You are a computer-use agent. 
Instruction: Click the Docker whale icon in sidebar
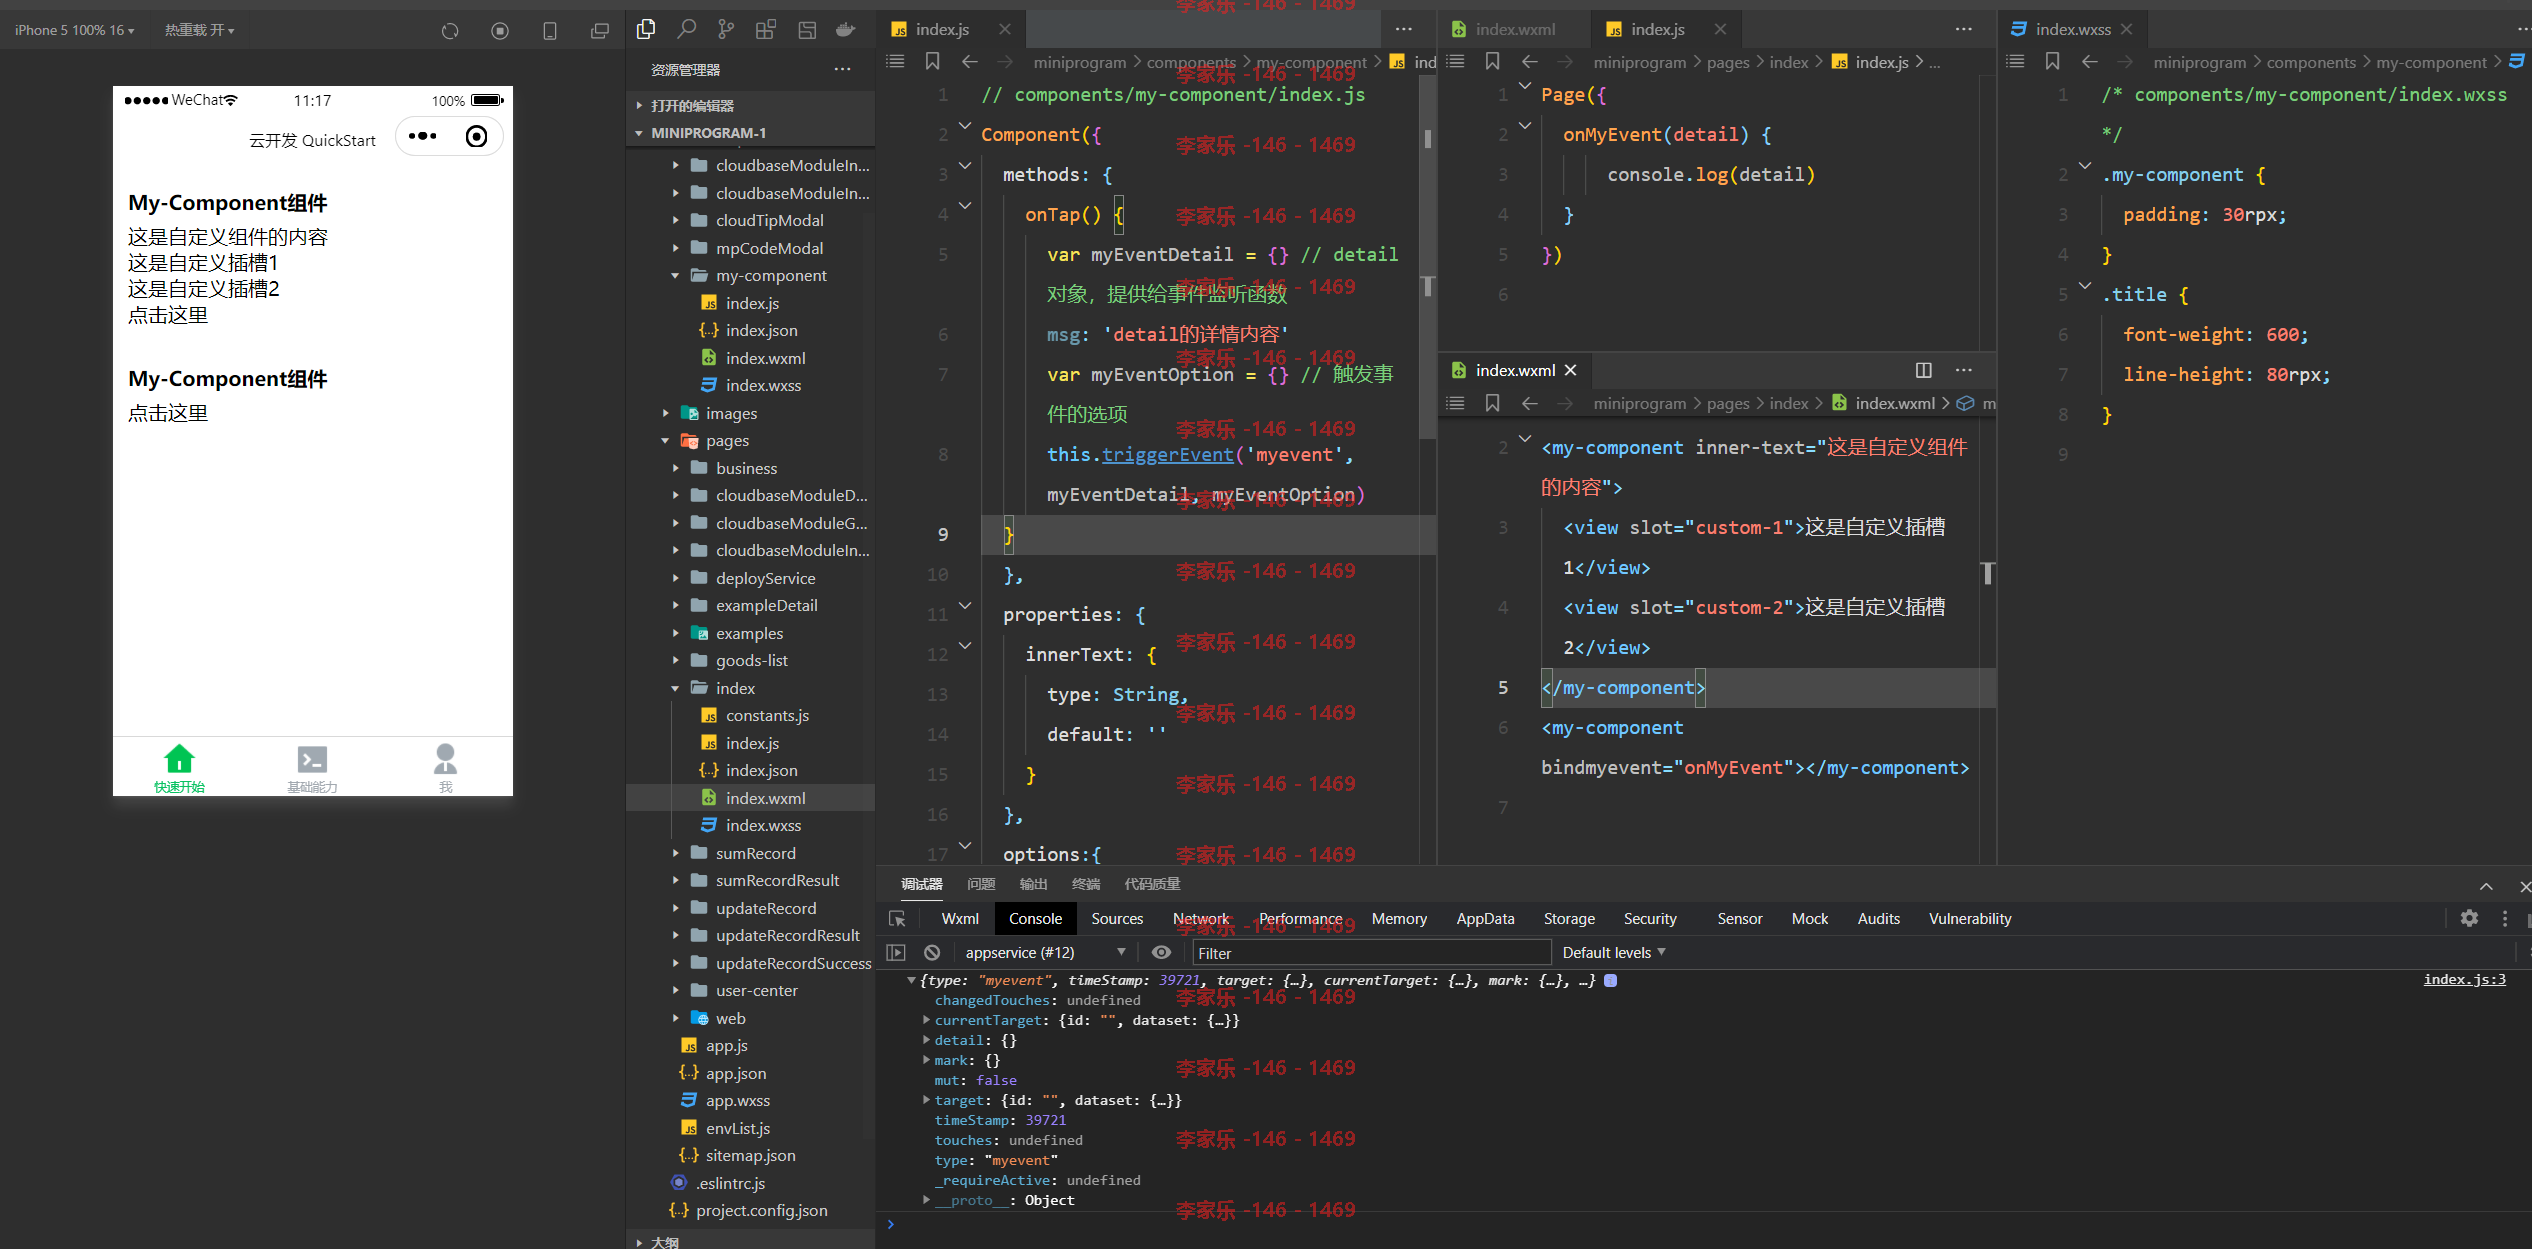846,30
